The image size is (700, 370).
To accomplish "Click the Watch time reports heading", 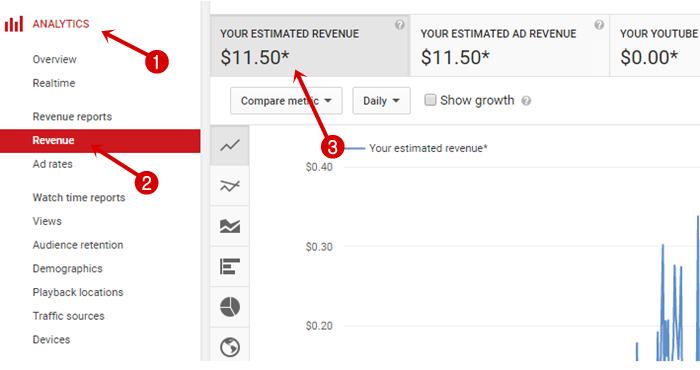I will [79, 198].
